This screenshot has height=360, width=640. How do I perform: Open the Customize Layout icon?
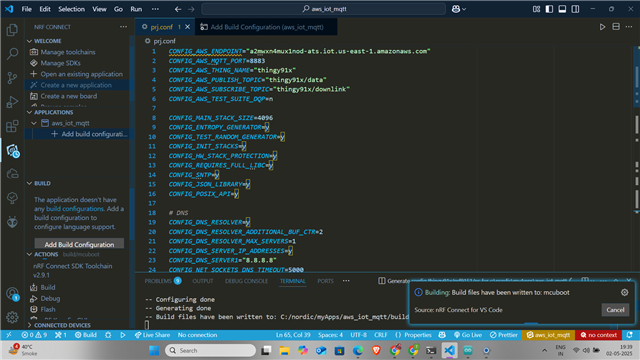pyautogui.click(x=536, y=9)
